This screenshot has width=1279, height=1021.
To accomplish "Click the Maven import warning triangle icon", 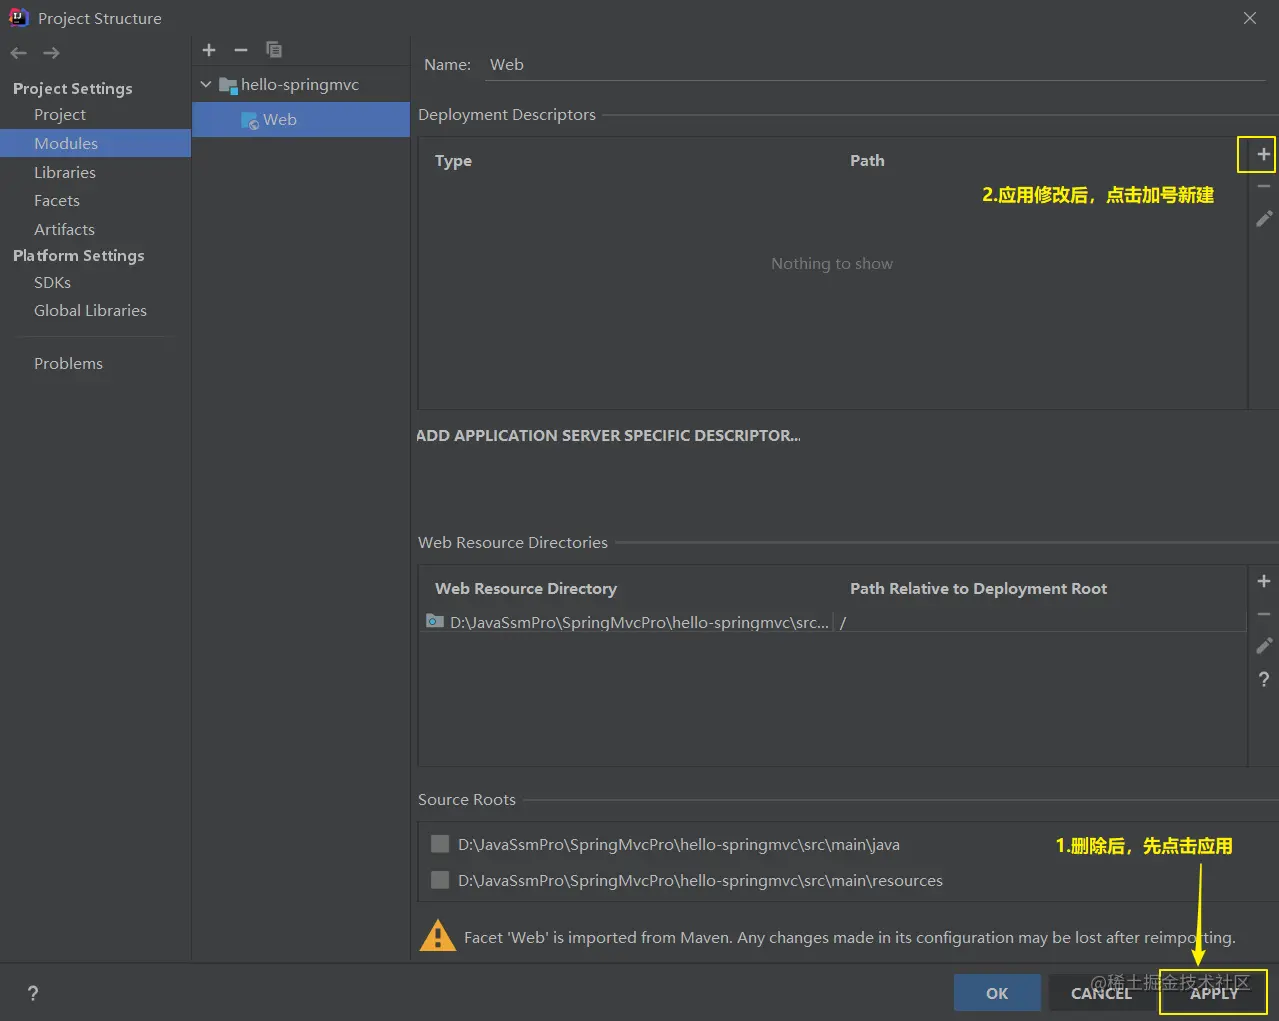I will (437, 936).
